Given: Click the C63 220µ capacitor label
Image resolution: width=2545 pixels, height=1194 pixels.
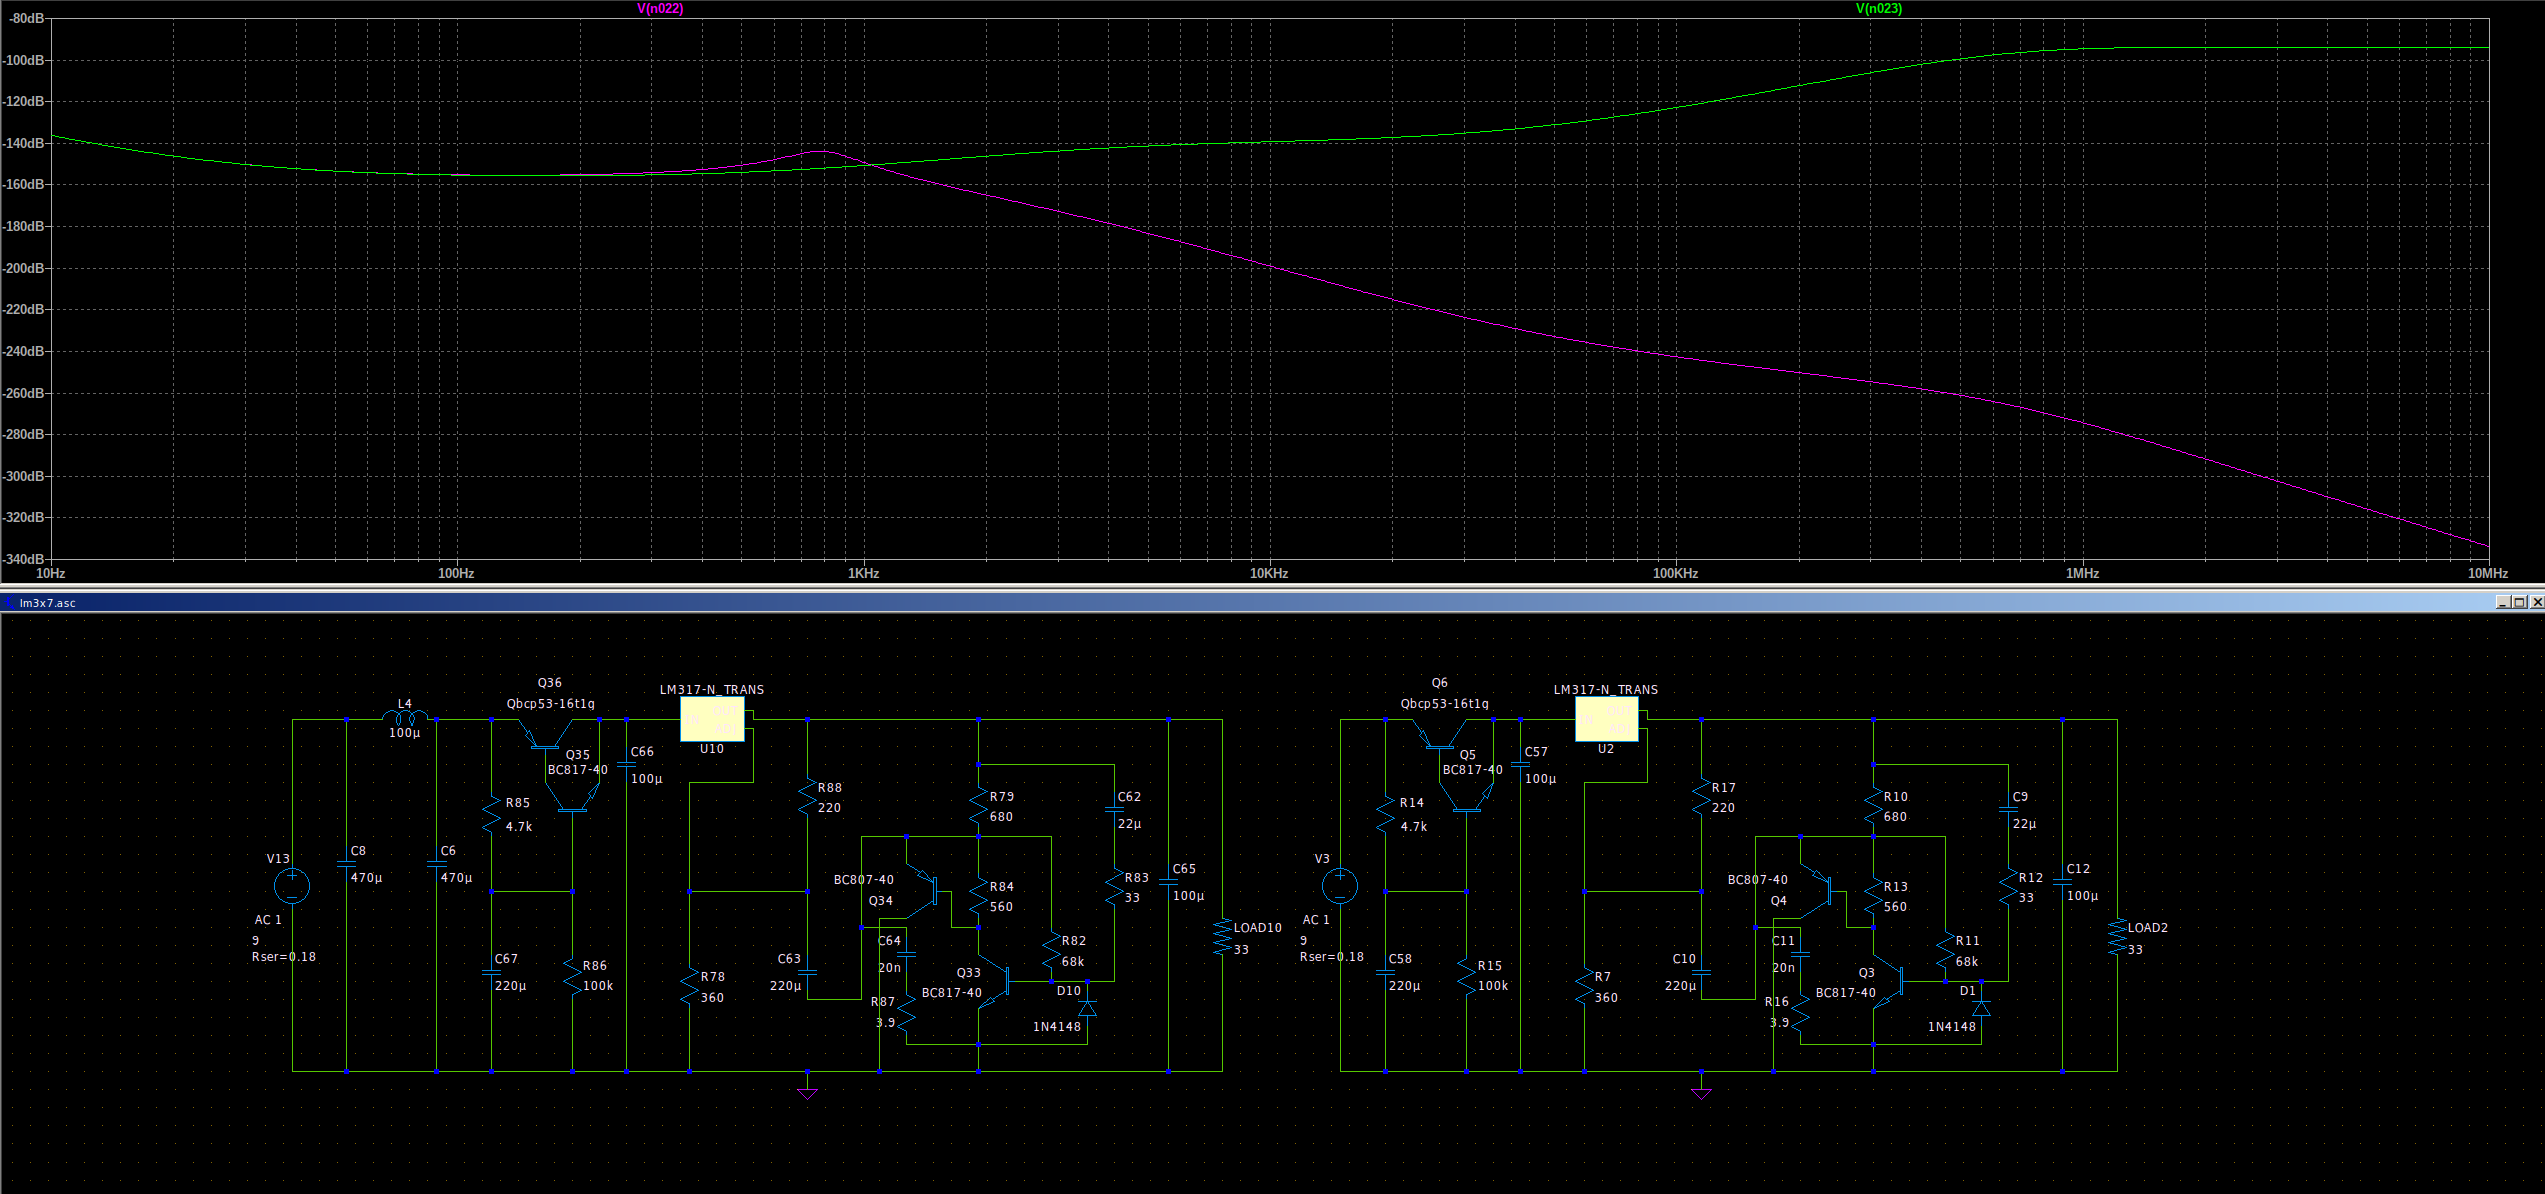Looking at the screenshot, I should click(x=787, y=972).
